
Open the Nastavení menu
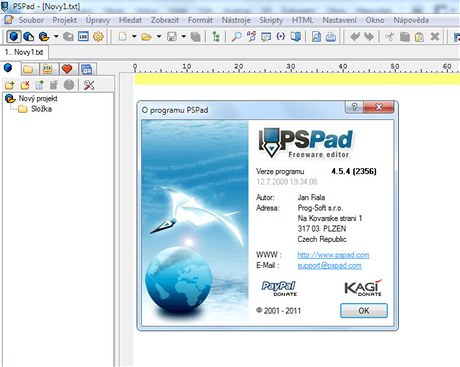[340, 20]
